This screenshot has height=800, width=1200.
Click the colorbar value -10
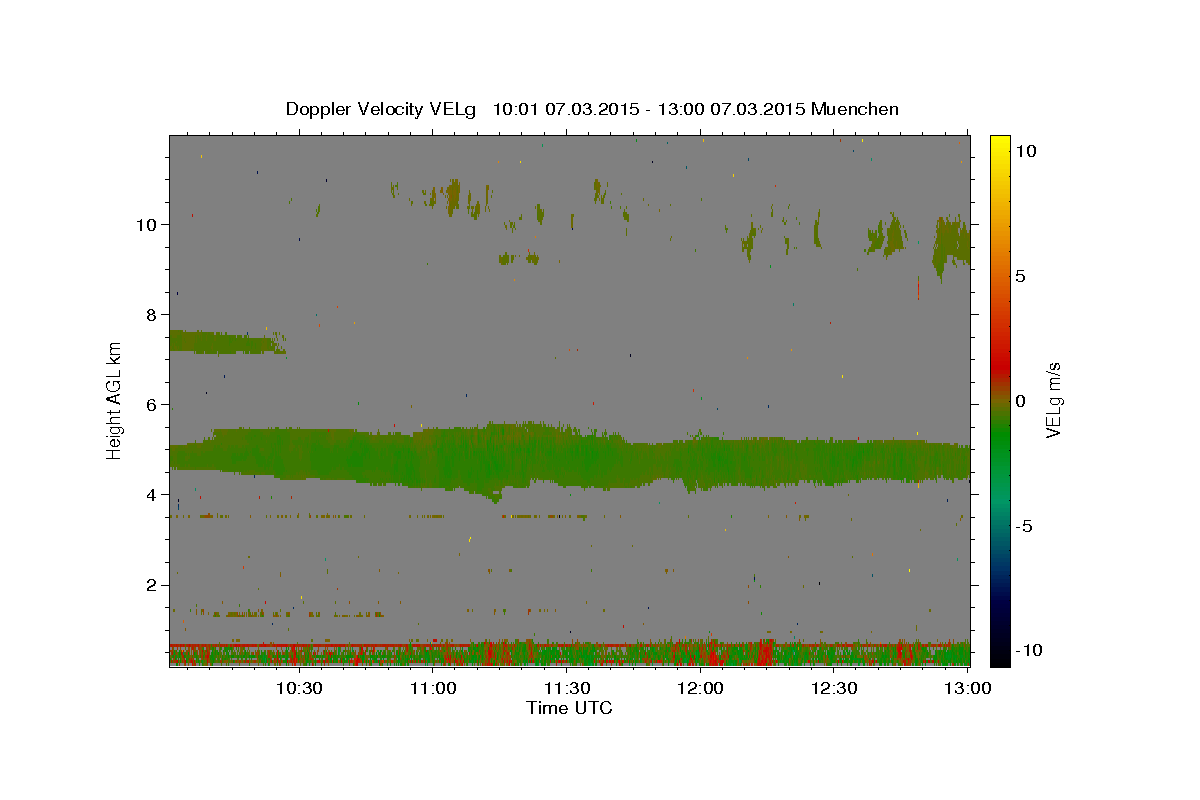(1028, 651)
